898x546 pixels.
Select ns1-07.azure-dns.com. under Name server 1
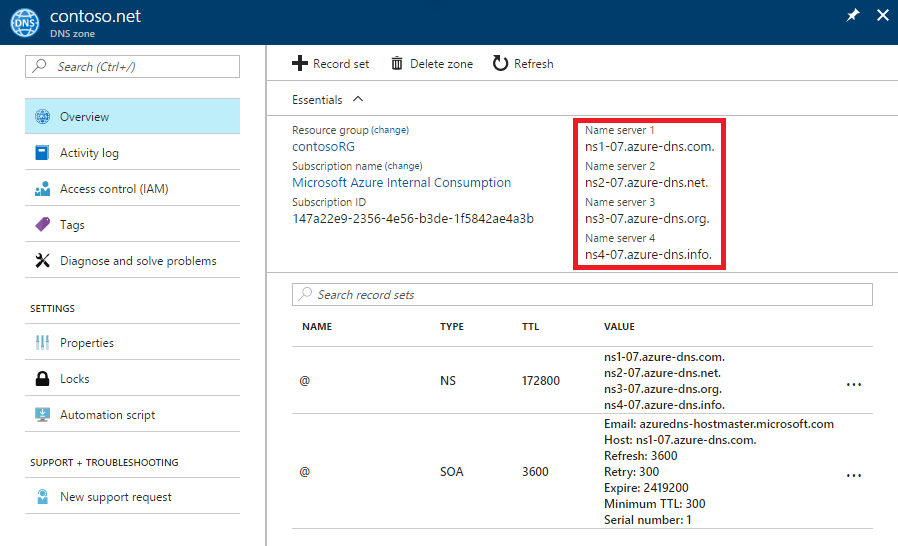(649, 147)
